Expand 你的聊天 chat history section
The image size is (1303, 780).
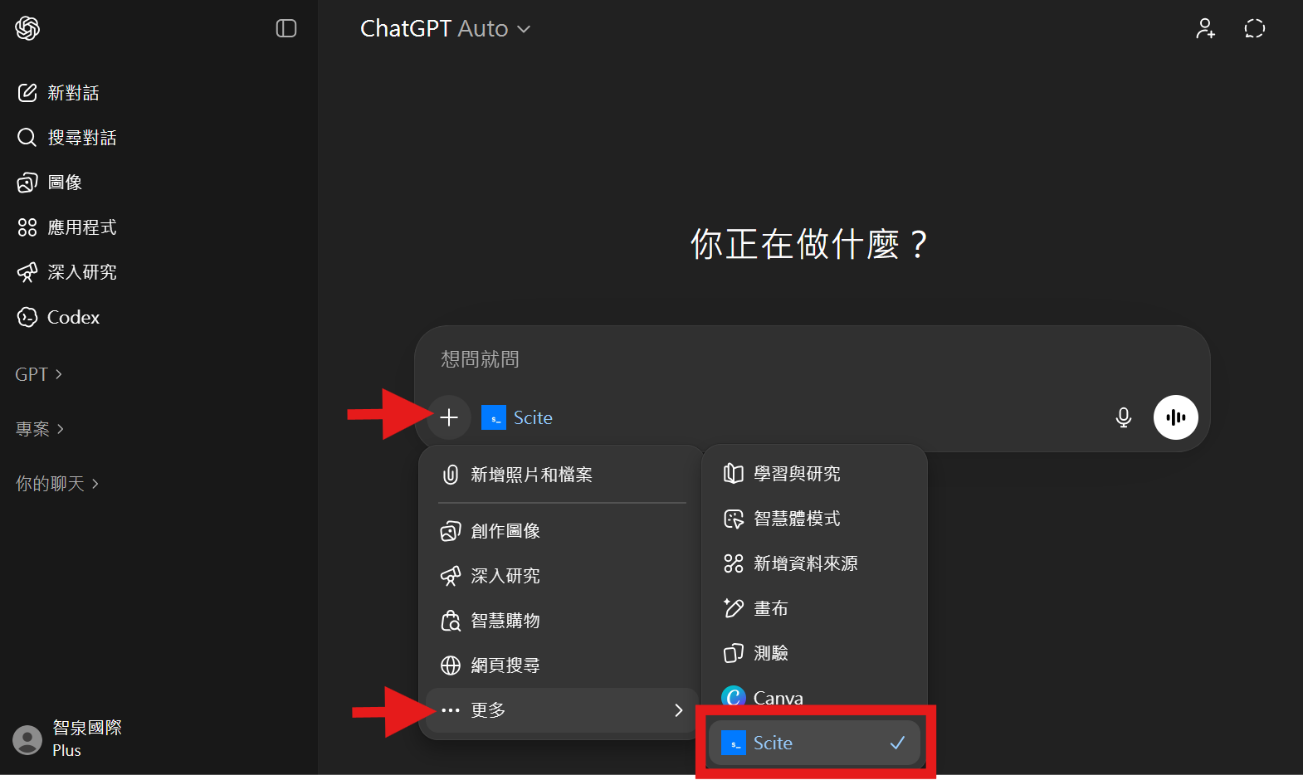57,483
